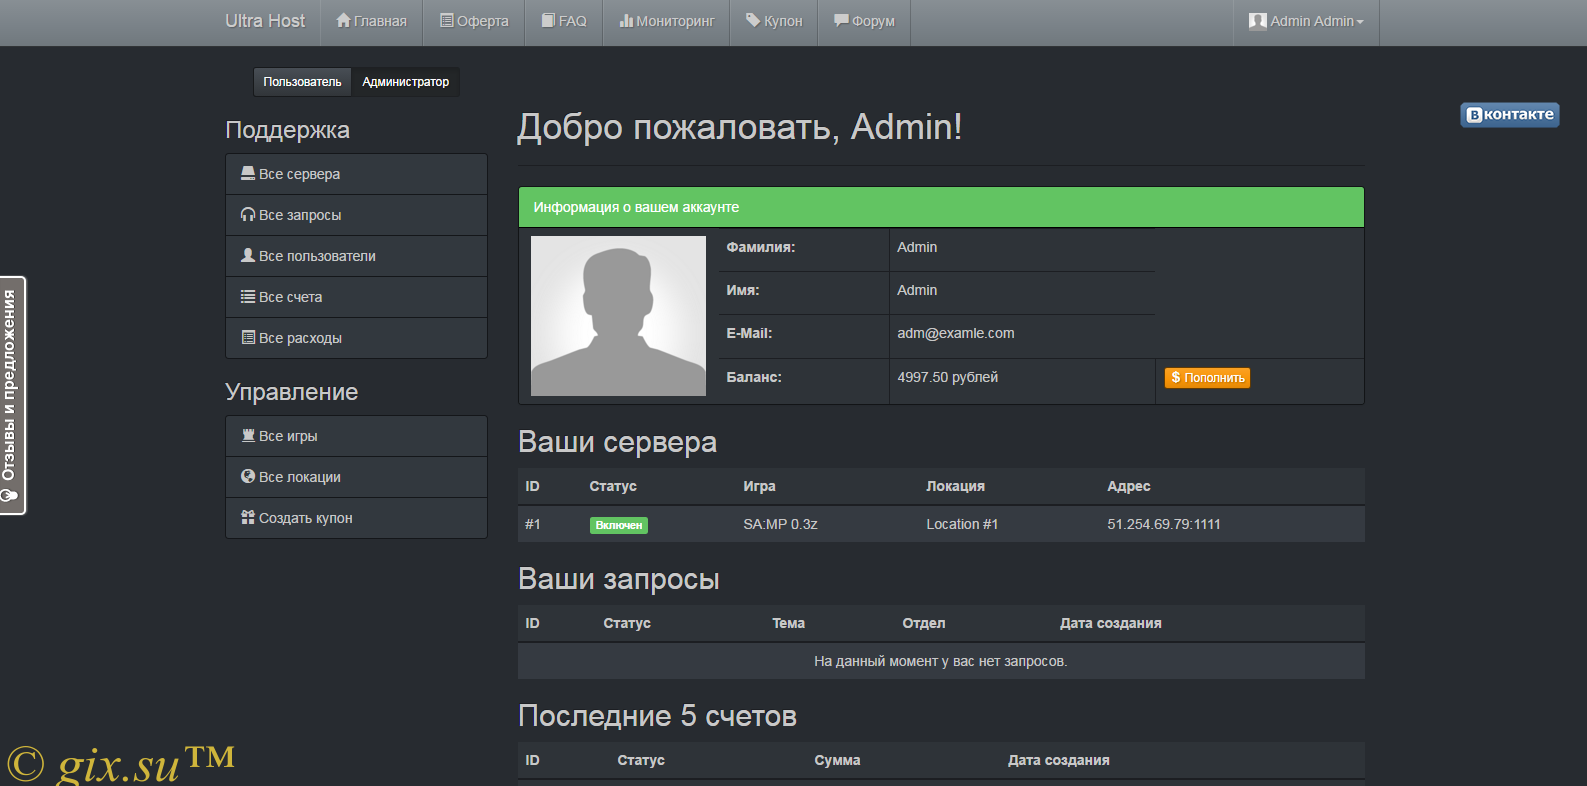Screen dimensions: 1587x786
Task: Click the gift icon beside Создать купон
Action: (248, 517)
